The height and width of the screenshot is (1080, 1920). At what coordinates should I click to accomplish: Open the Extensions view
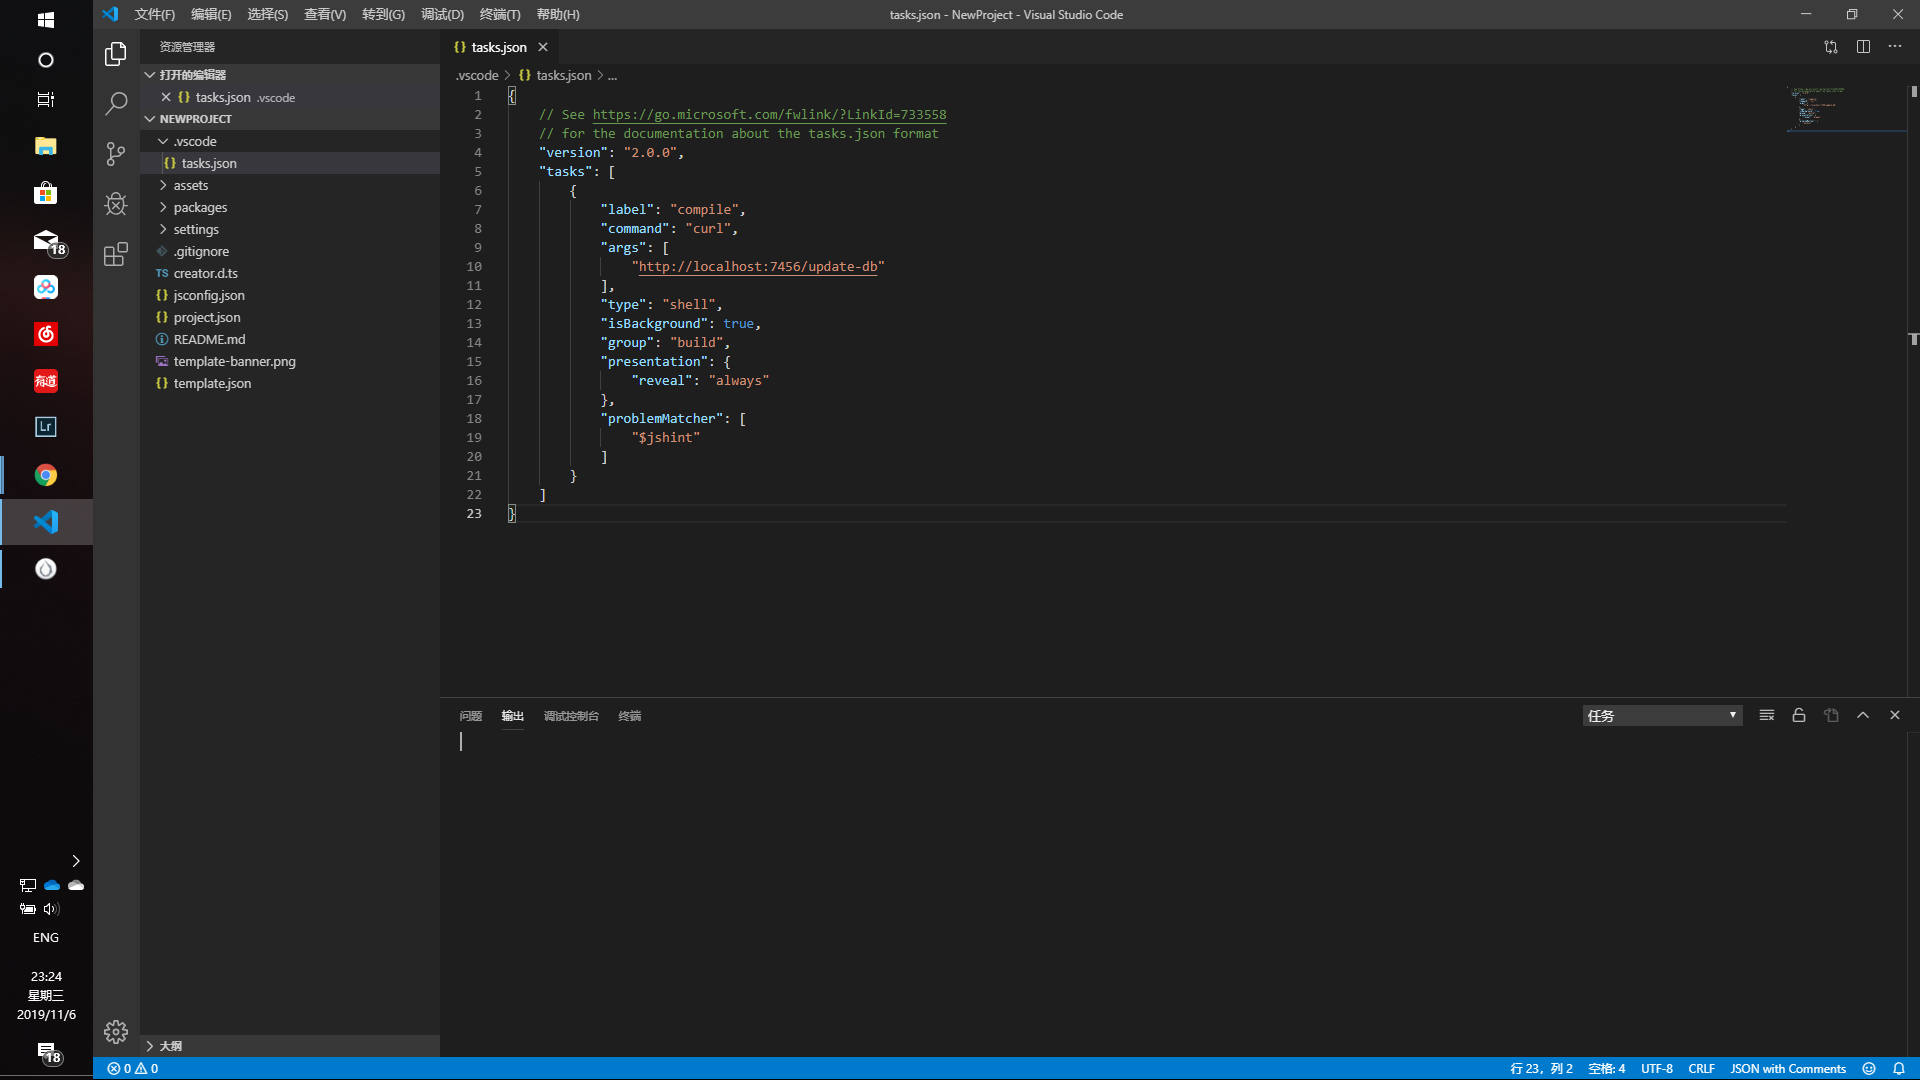tap(116, 254)
